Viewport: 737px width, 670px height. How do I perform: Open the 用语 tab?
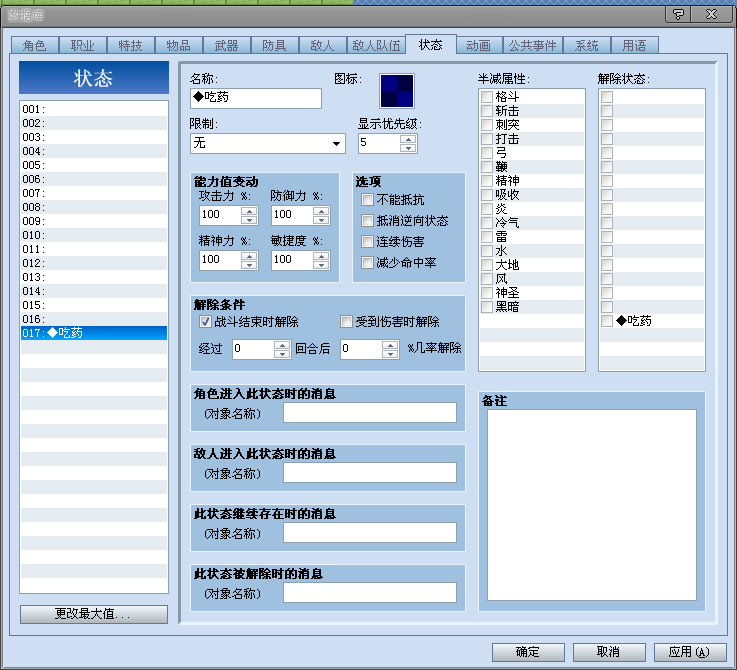click(x=635, y=45)
